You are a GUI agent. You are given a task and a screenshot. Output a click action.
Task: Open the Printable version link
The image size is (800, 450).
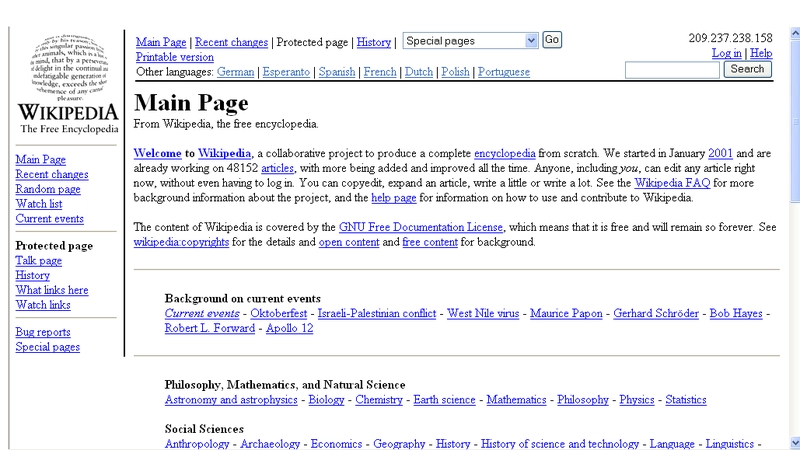coord(174,57)
